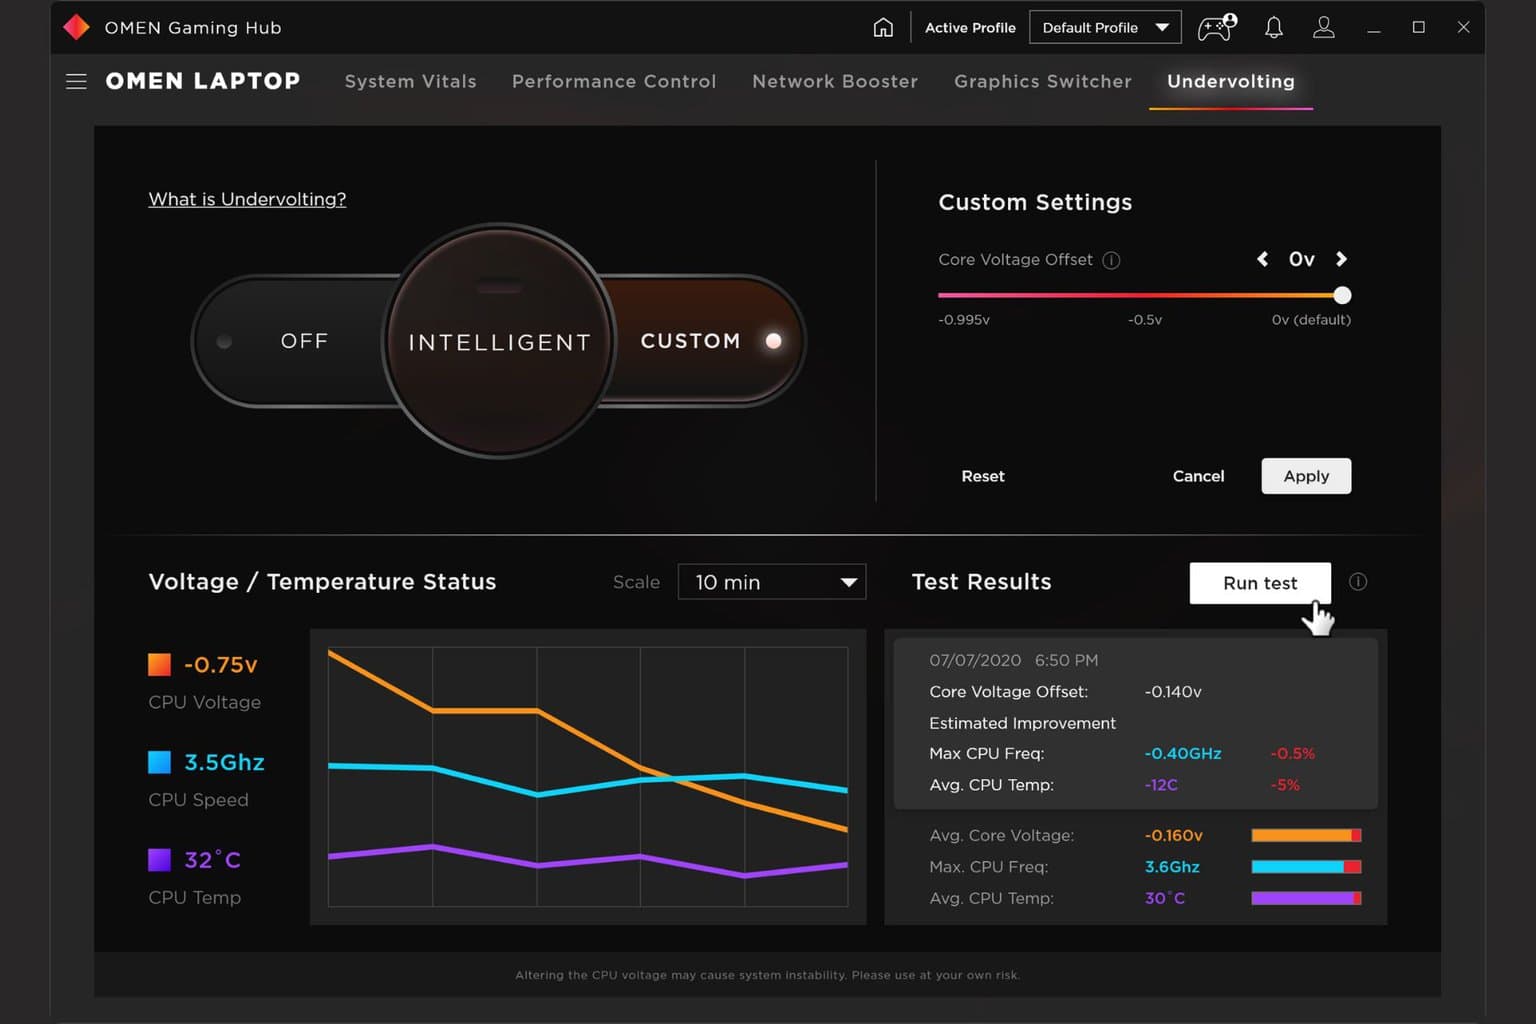The width and height of the screenshot is (1536, 1024).
Task: Click the 0v (default) slider label
Action: 1311,320
